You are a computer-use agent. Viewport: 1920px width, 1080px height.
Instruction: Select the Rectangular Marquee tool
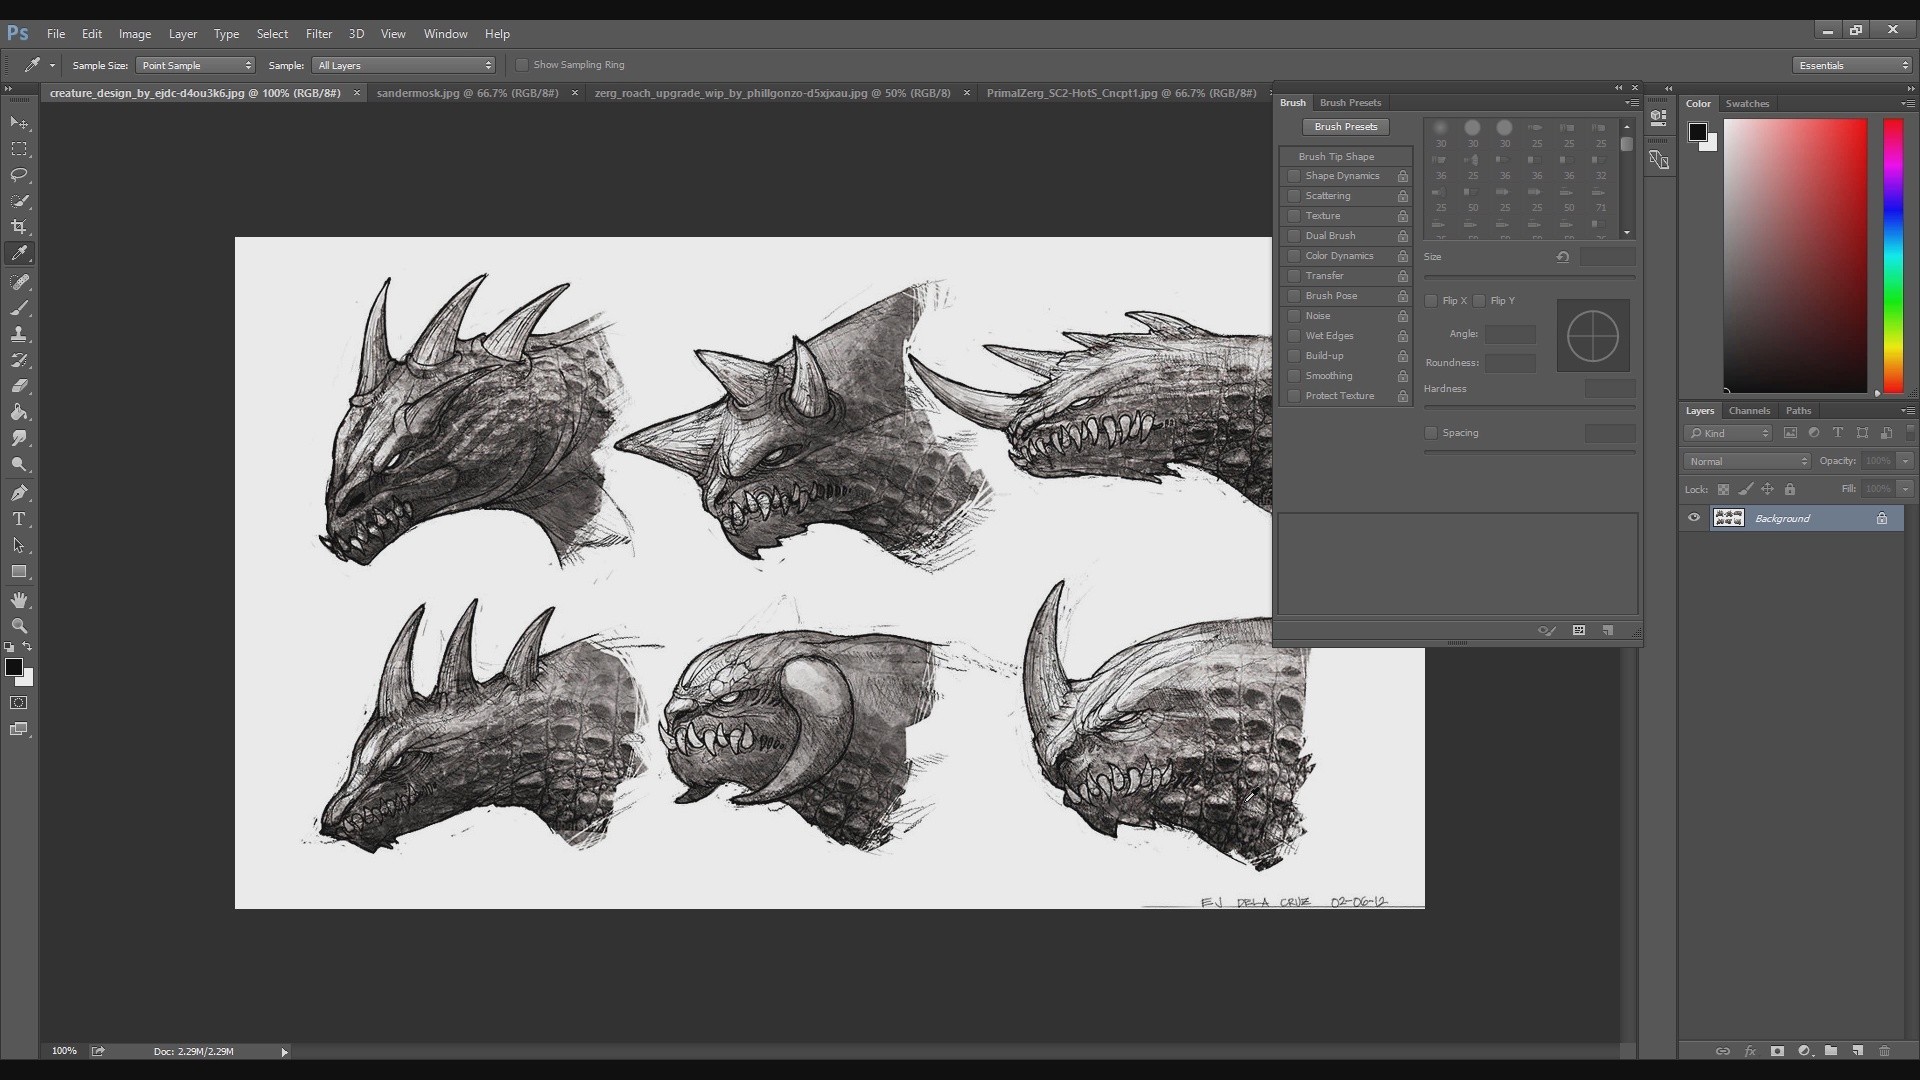click(x=19, y=149)
